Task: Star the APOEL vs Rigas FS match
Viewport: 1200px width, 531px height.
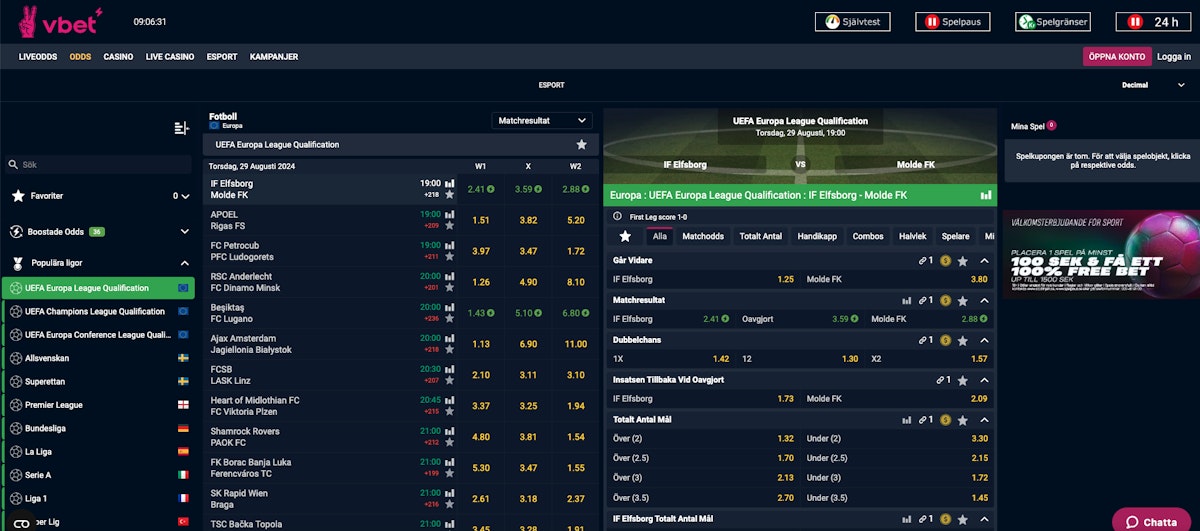Action: (x=449, y=225)
